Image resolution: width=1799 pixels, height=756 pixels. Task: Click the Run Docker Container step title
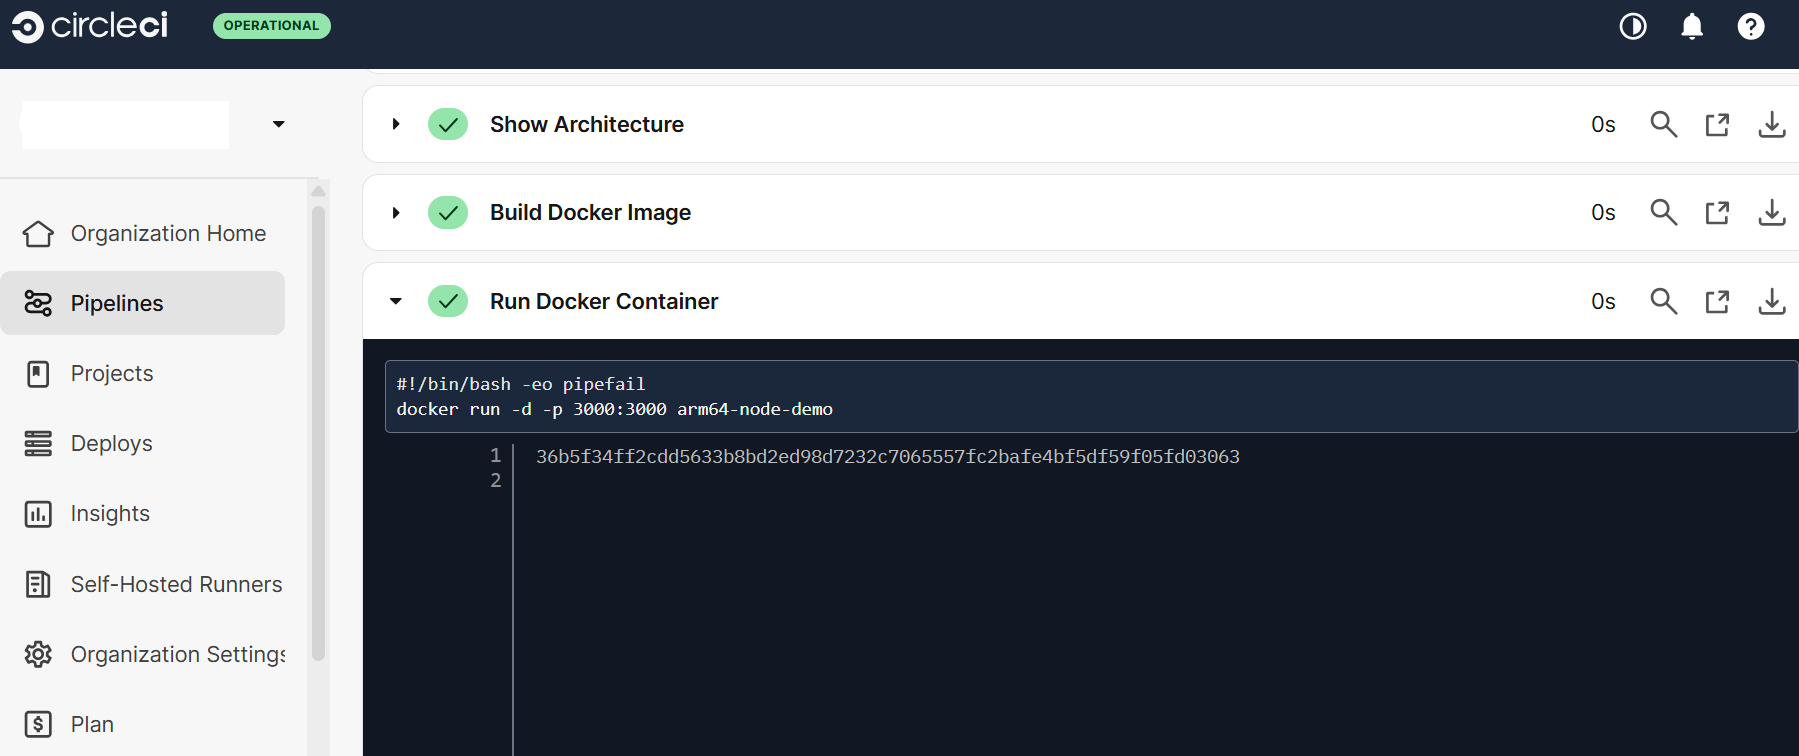[x=604, y=301]
